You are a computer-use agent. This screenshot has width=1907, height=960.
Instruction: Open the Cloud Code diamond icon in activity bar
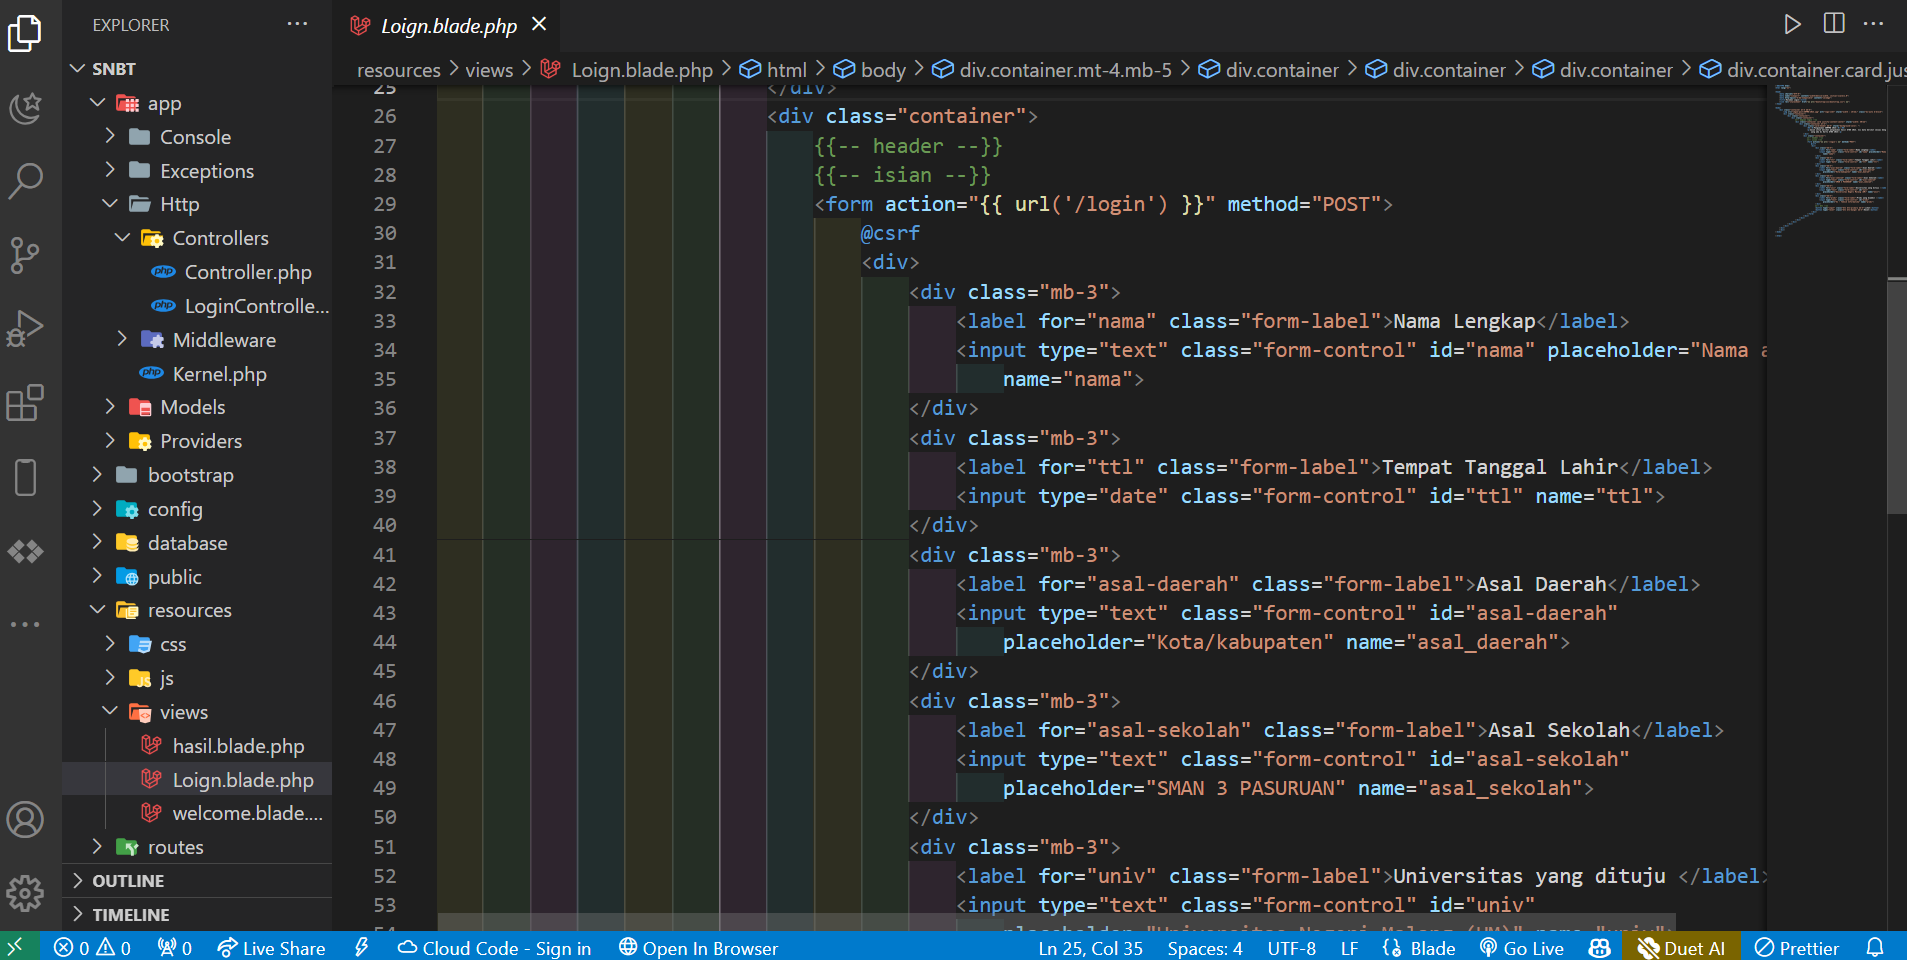[x=25, y=551]
